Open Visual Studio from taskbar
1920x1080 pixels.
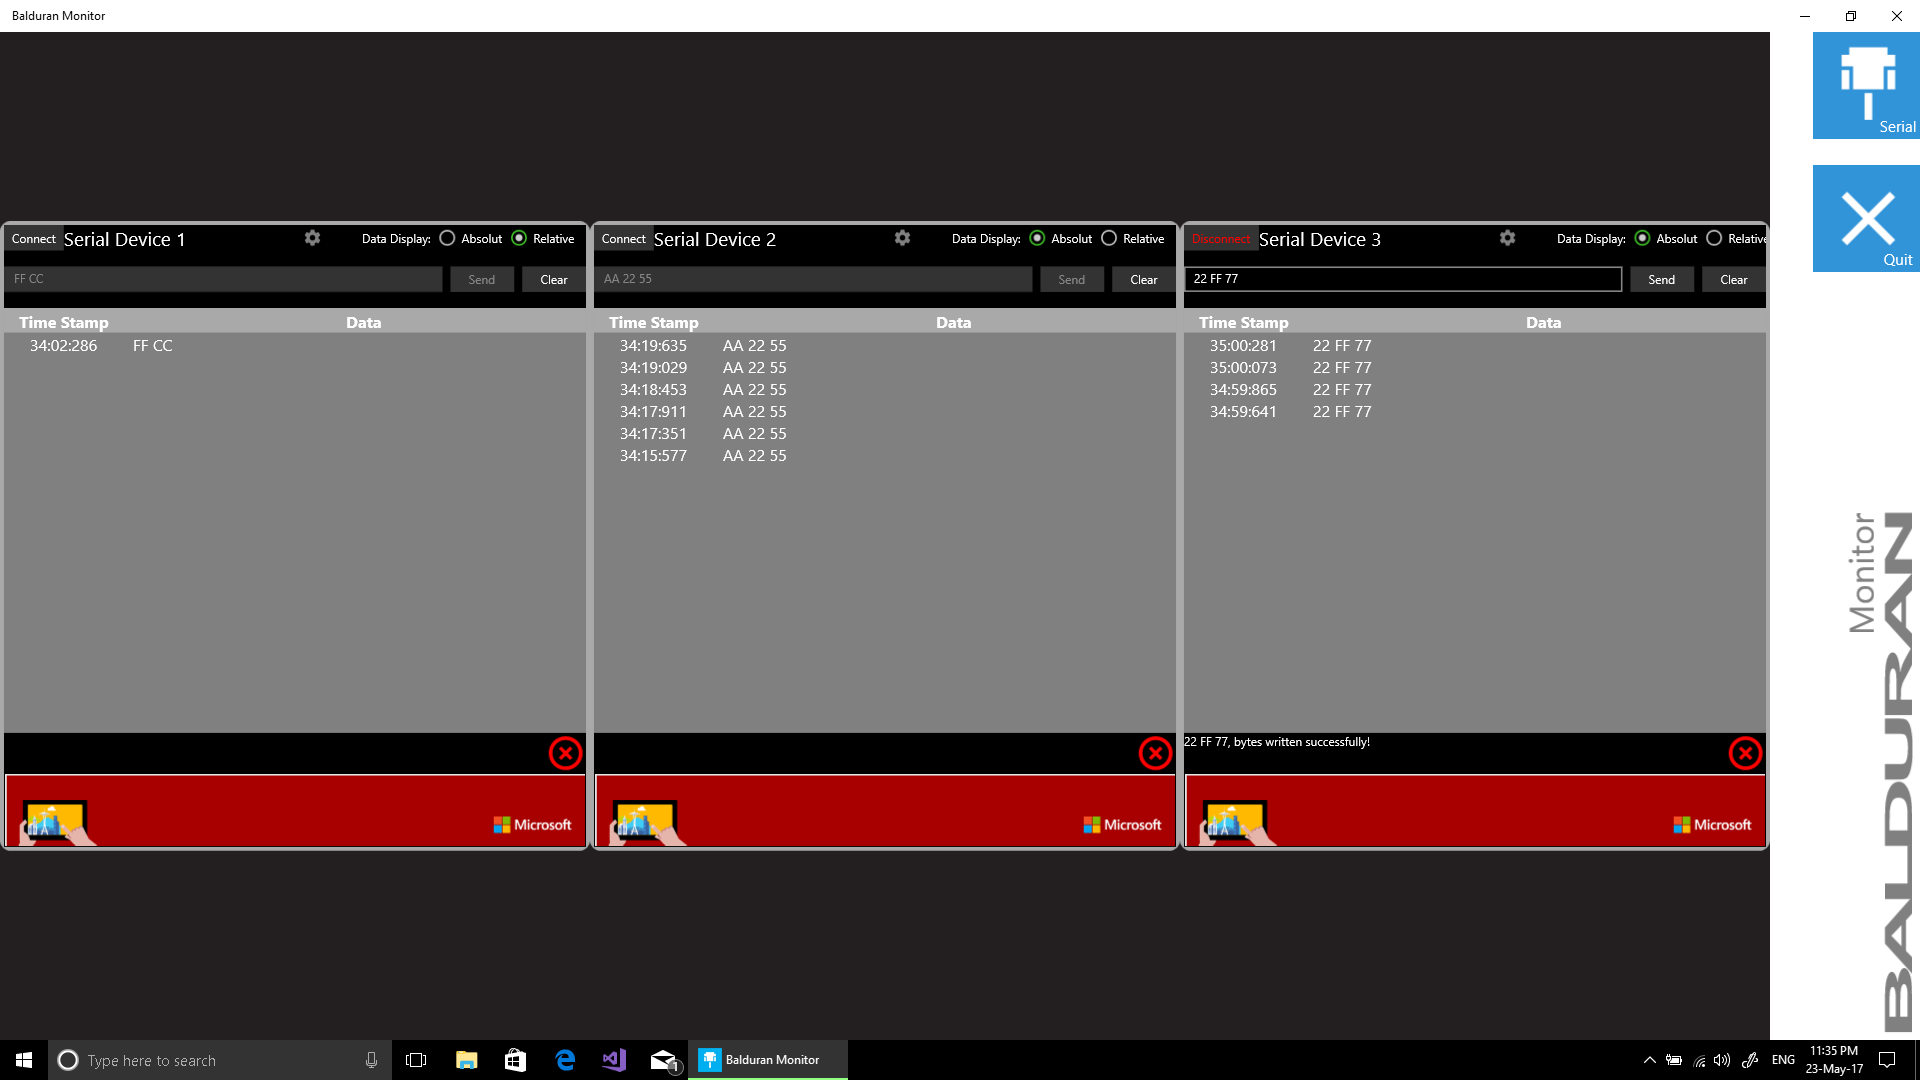click(x=614, y=1060)
